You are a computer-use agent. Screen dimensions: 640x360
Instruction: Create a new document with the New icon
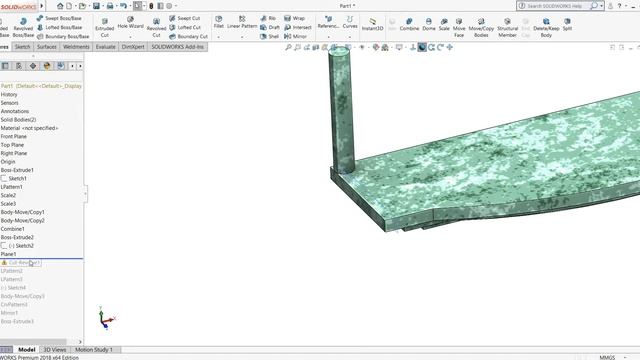(x=69, y=6)
